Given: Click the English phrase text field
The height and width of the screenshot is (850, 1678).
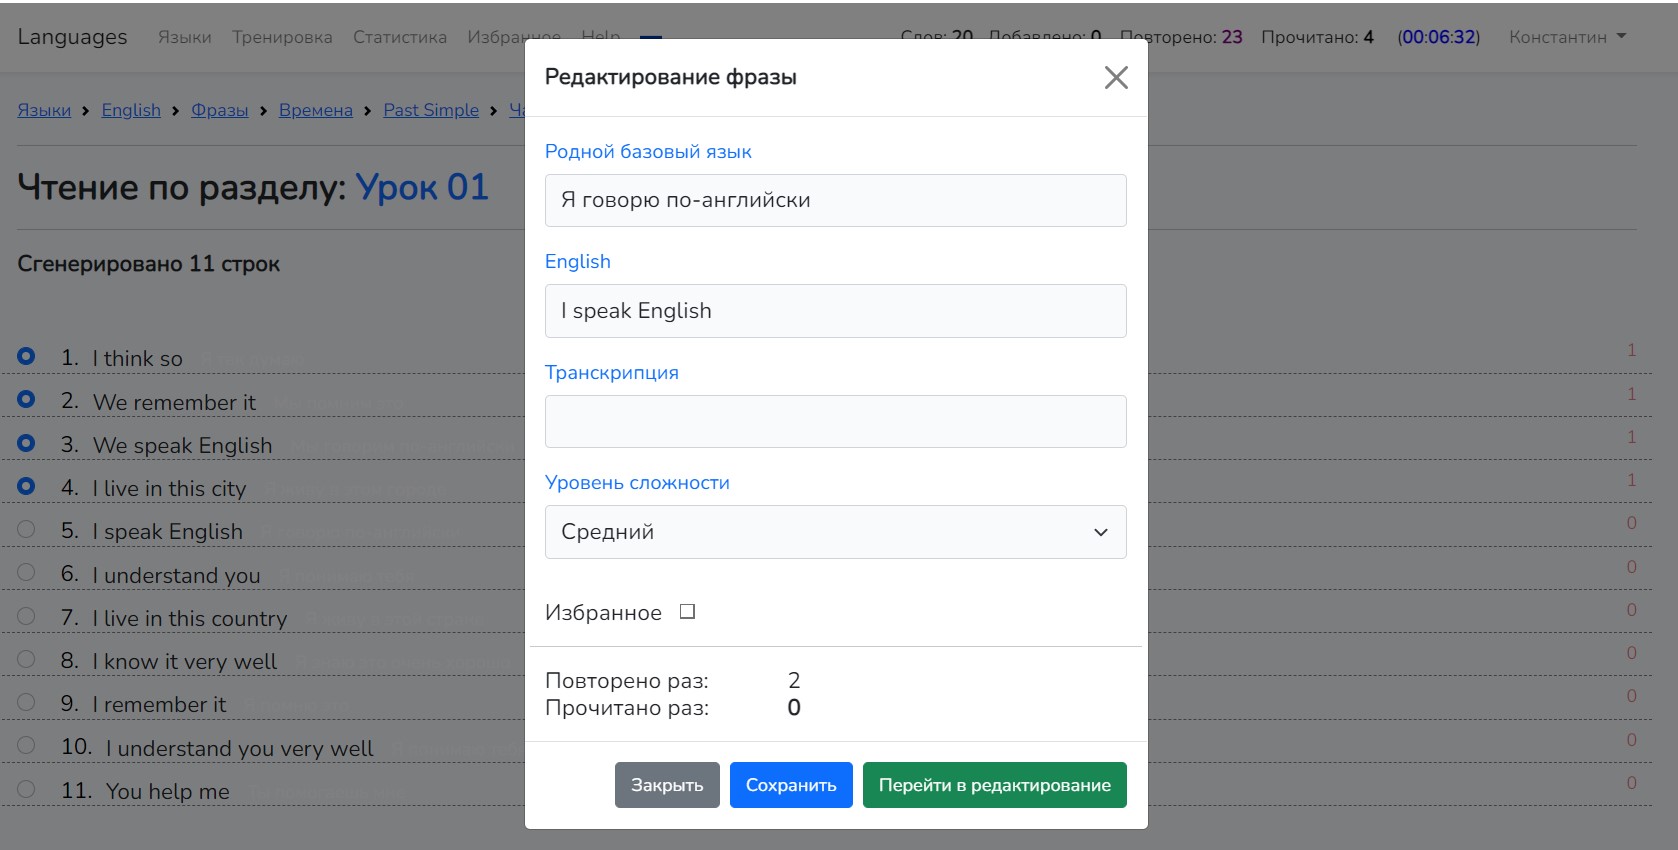Looking at the screenshot, I should coord(835,311).
